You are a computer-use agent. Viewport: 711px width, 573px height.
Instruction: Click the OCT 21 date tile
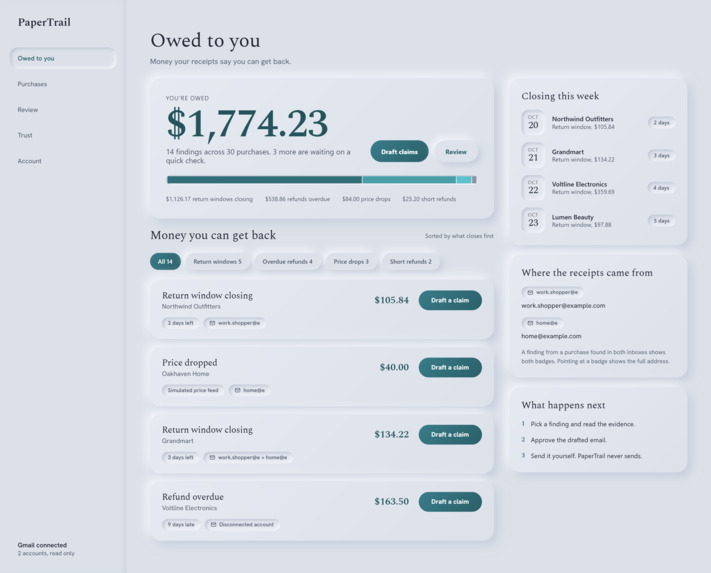click(x=533, y=155)
